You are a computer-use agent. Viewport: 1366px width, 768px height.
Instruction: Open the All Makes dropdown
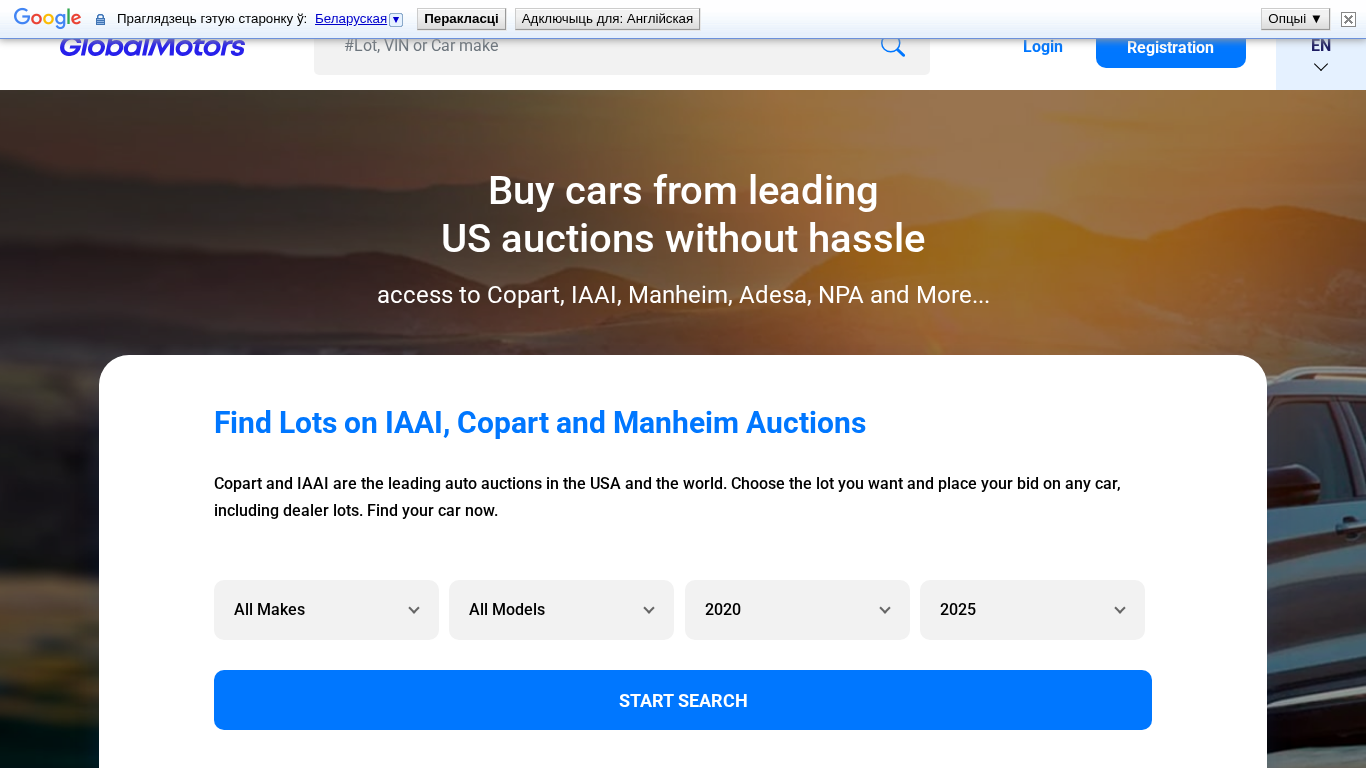point(326,610)
